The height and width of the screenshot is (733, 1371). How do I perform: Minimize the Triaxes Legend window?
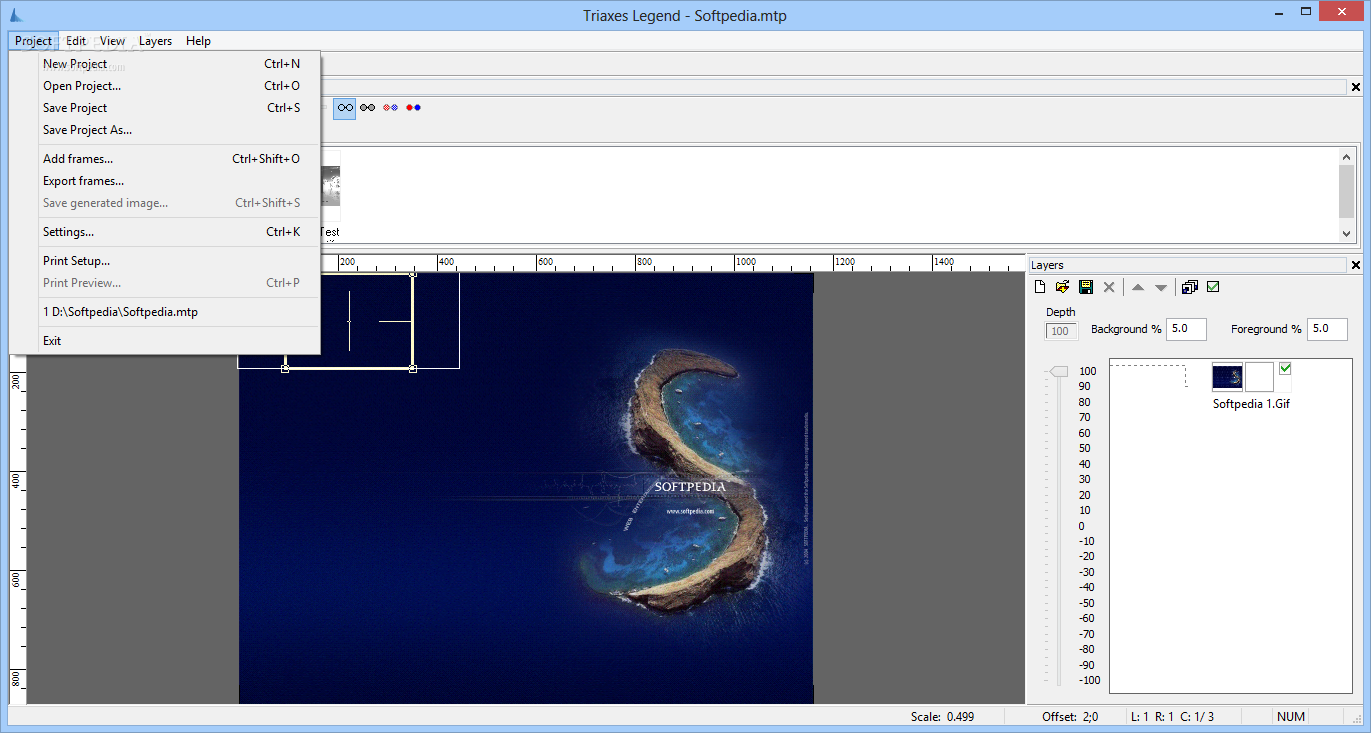tap(1279, 14)
